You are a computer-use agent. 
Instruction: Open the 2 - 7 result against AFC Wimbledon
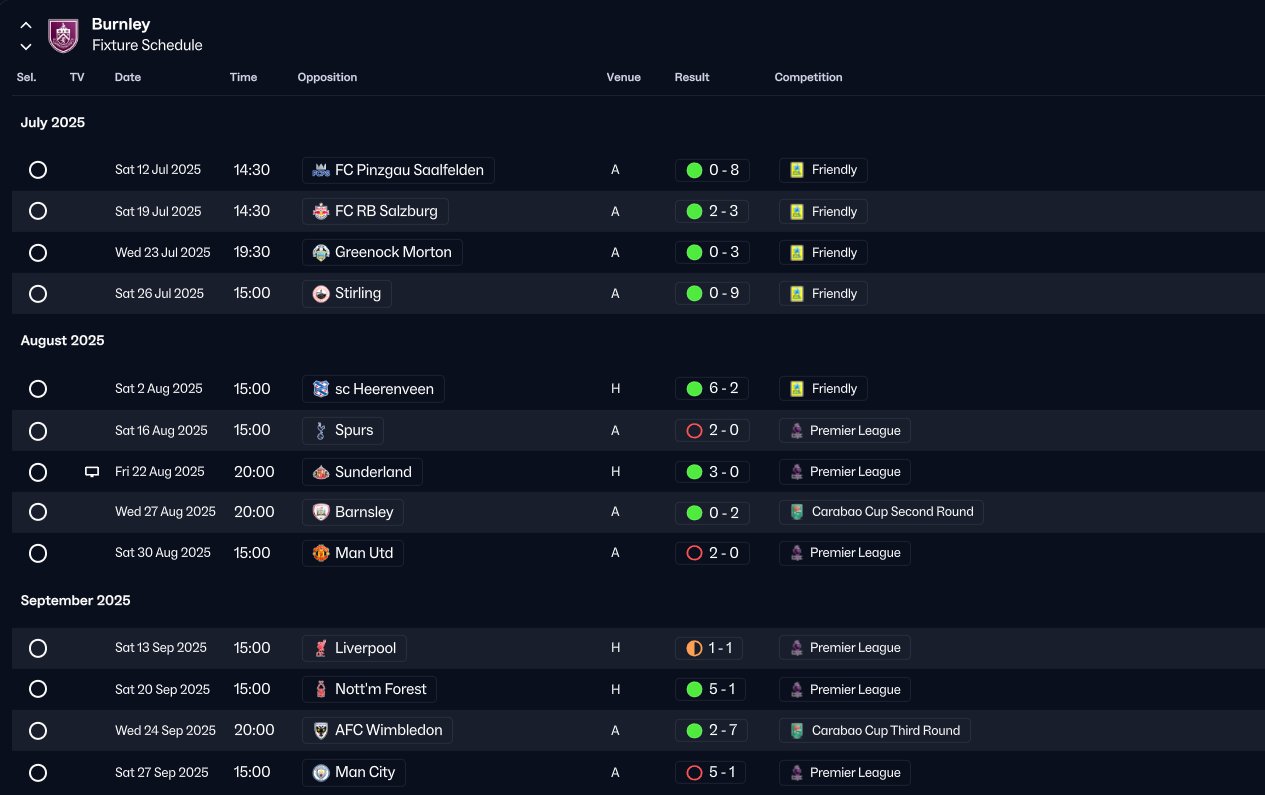(712, 731)
